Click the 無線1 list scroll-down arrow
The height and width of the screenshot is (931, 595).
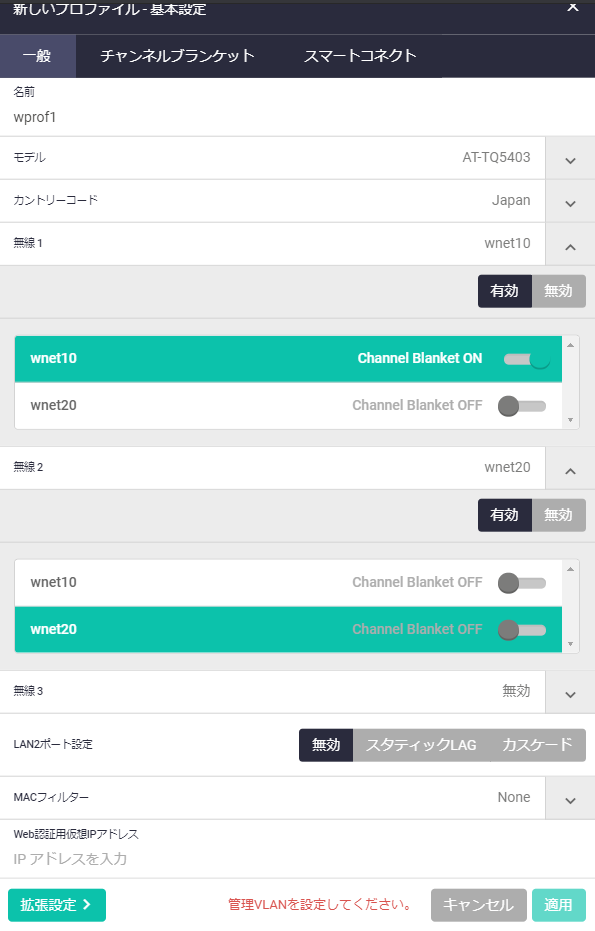(x=570, y=420)
